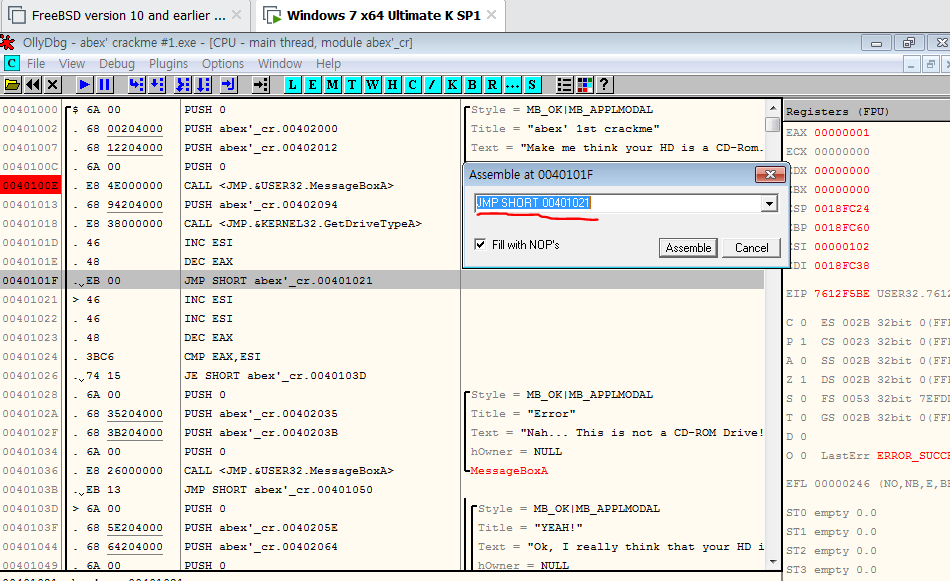Show Call stack with K button

(x=453, y=85)
